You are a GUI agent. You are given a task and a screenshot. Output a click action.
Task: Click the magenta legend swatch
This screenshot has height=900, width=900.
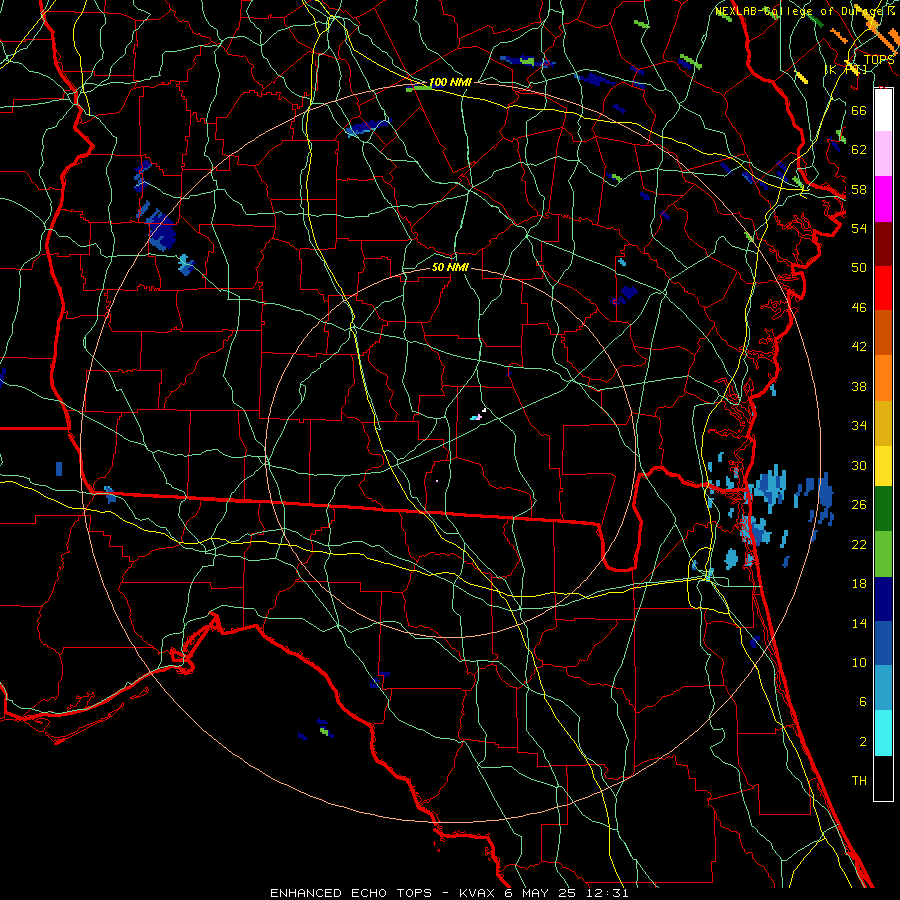pyautogui.click(x=883, y=199)
